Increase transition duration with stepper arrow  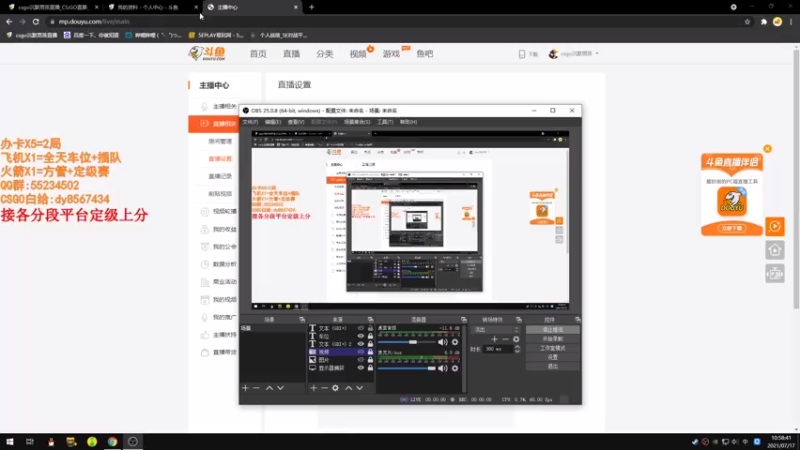click(517, 347)
